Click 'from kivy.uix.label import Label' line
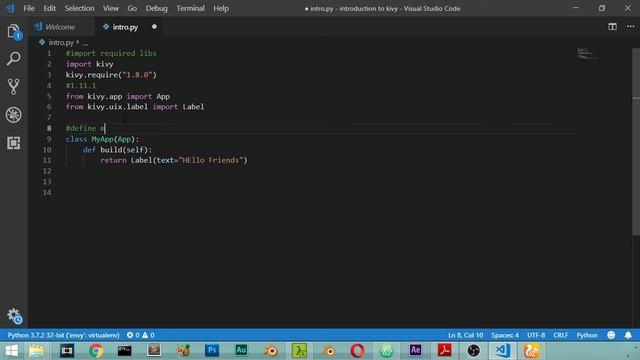640x360 pixels. [x=135, y=107]
